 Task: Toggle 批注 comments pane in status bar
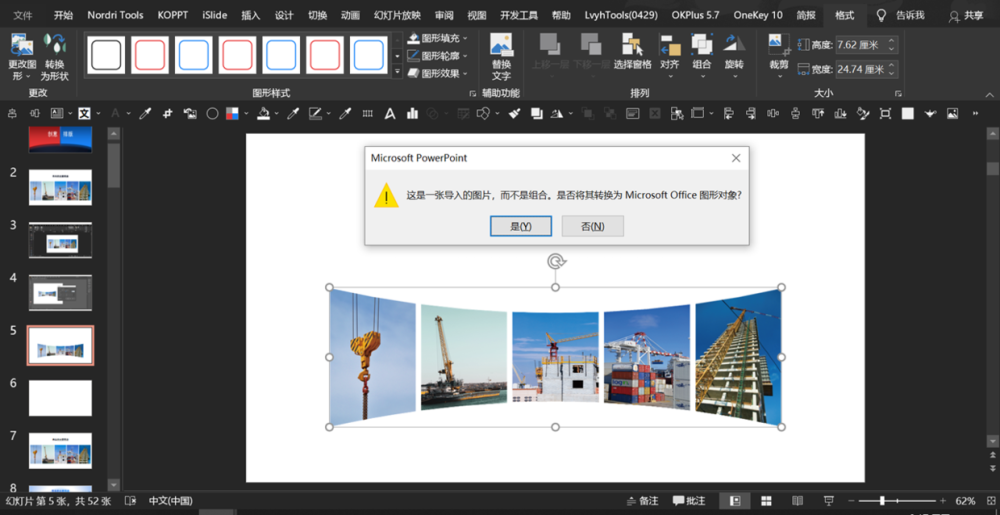tap(690, 501)
